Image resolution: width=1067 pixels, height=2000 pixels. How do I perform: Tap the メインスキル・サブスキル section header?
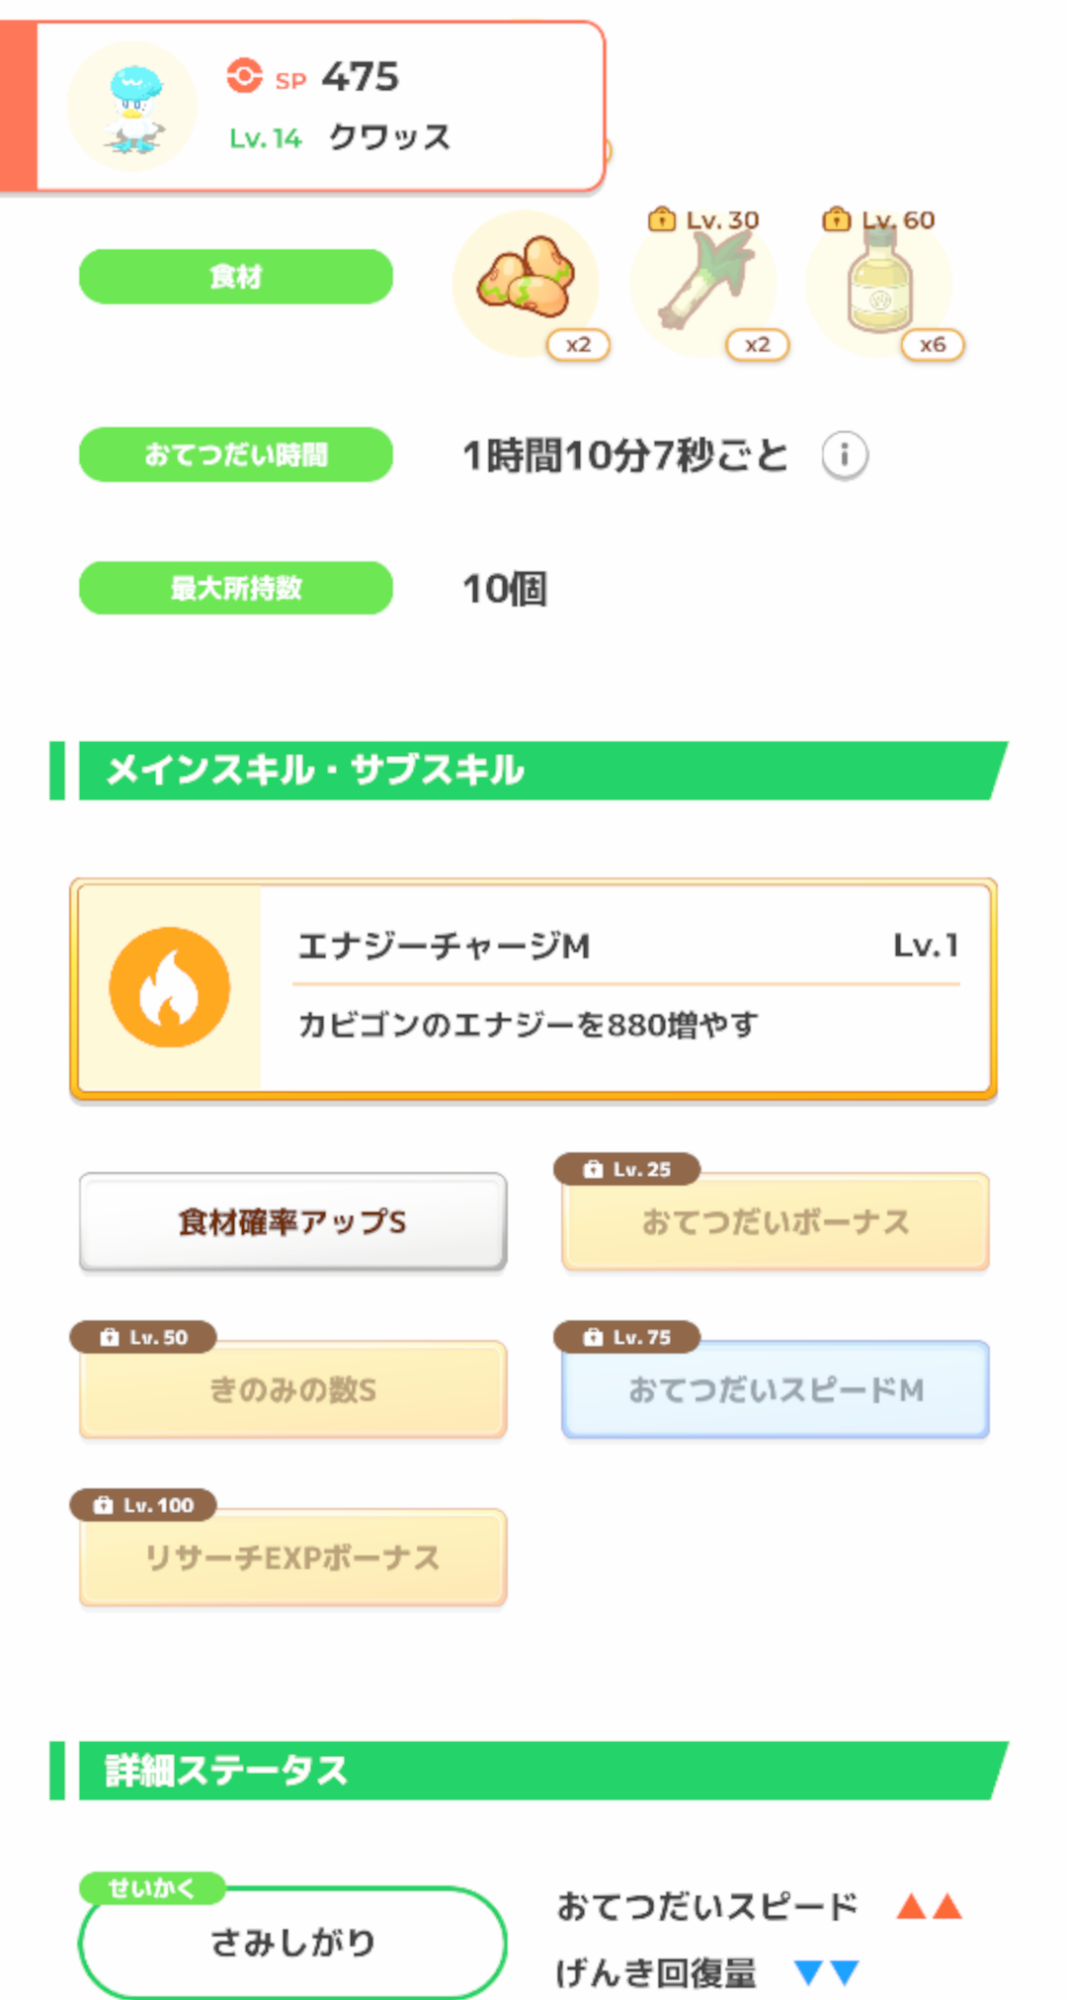(x=530, y=770)
